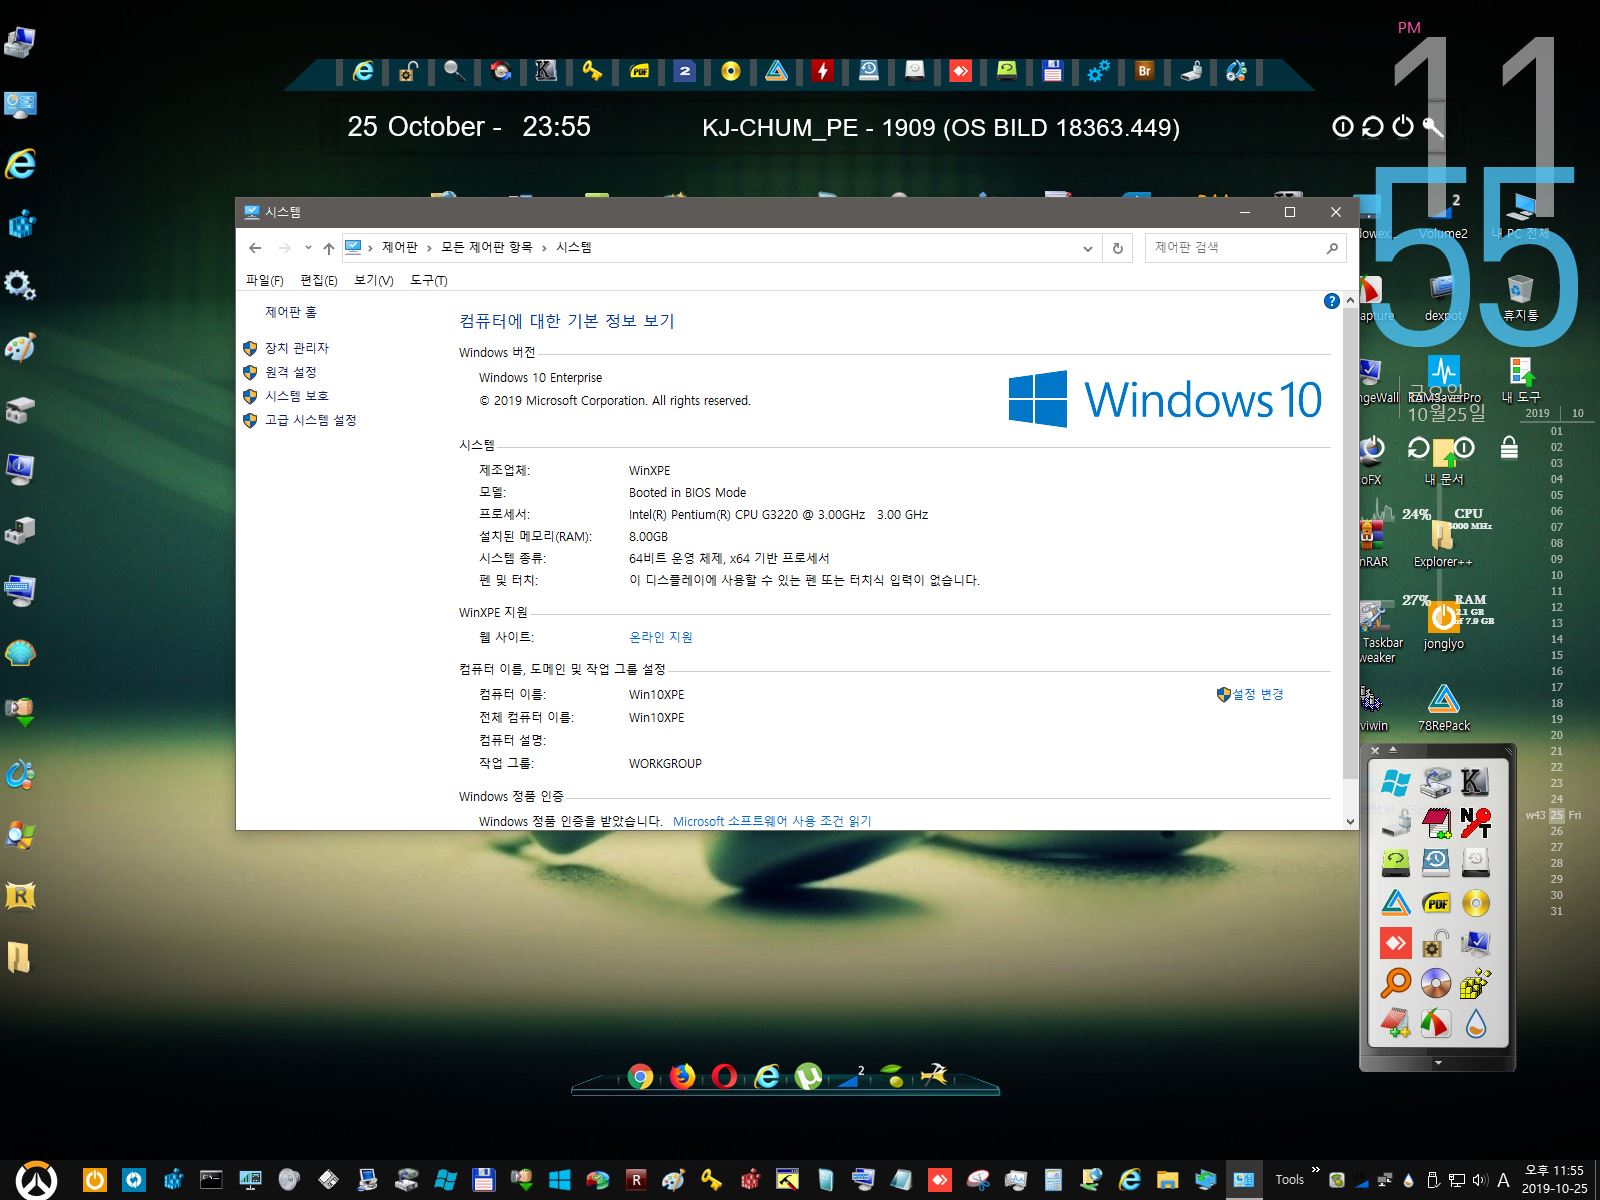
Task: Click the floppy disk icon in the top launcher bar
Action: [x=1052, y=71]
